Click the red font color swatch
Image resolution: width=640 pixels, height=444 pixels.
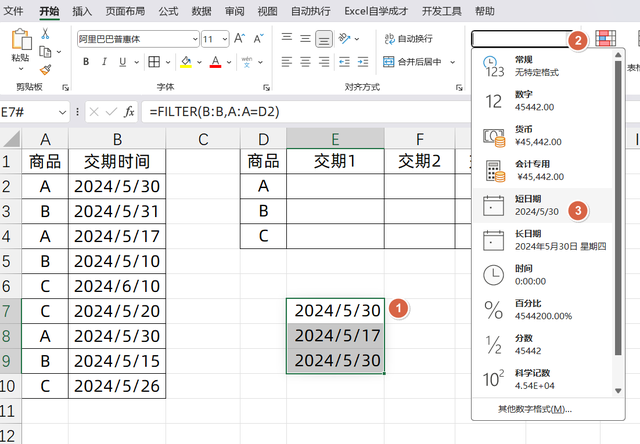215,62
